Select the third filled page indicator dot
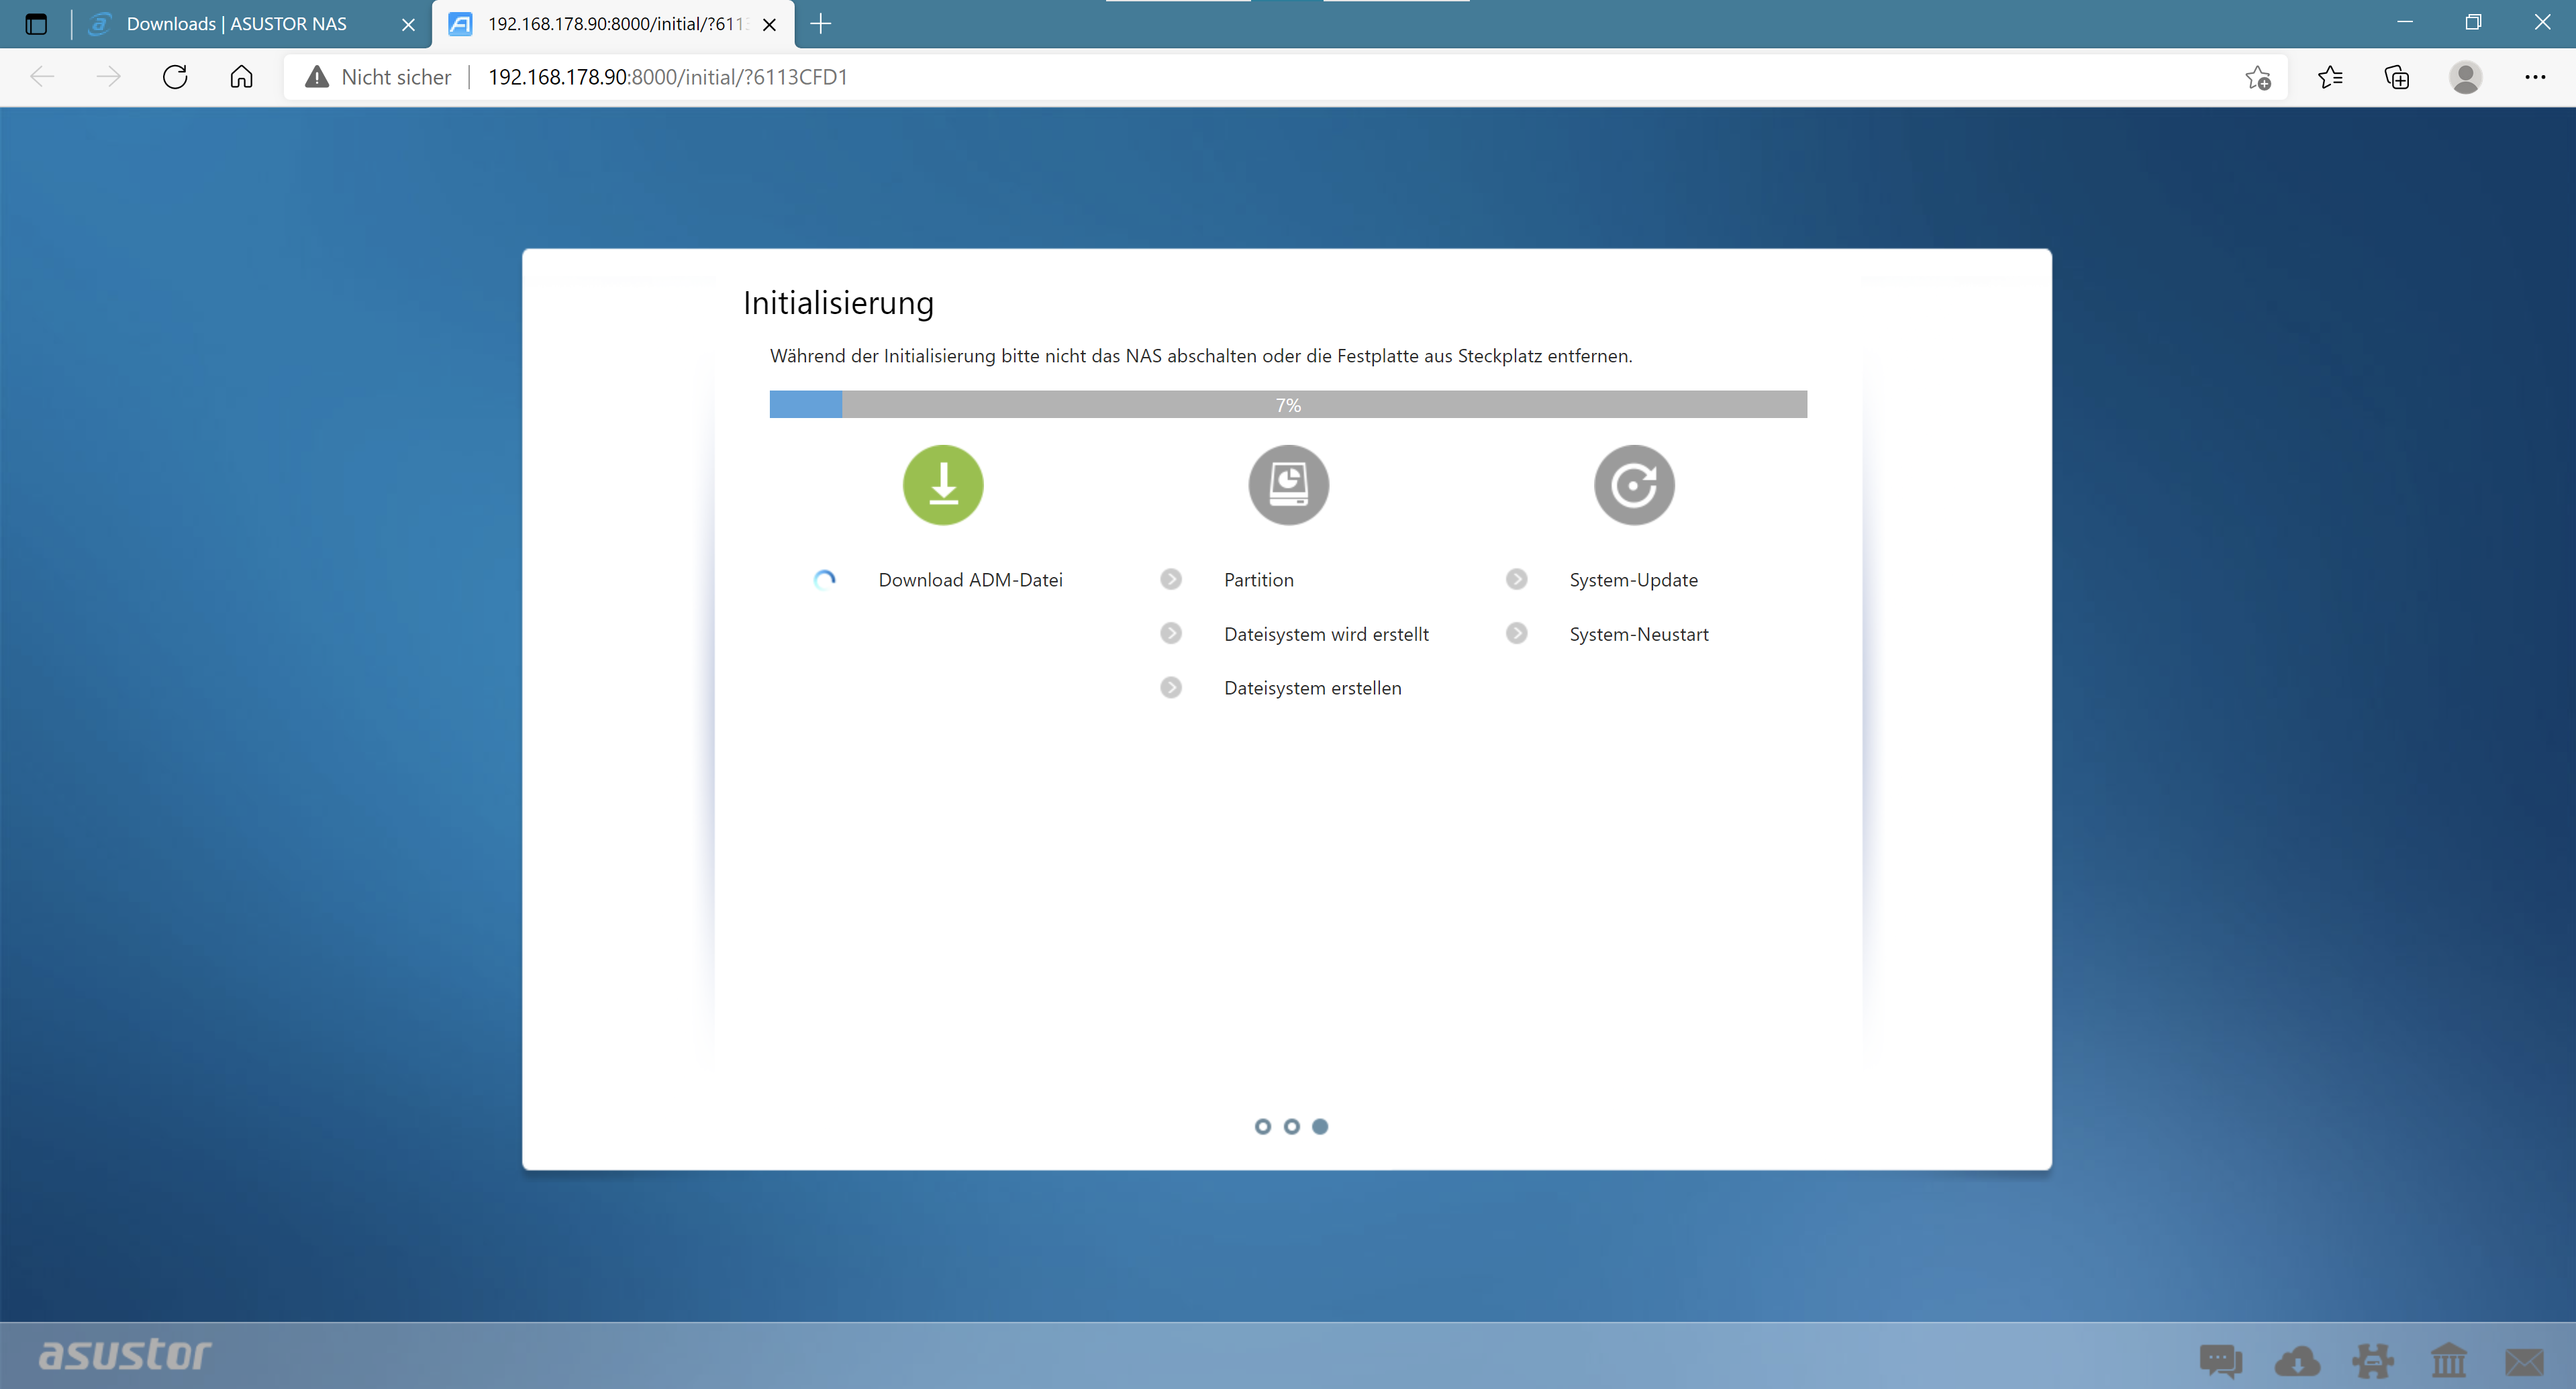 click(1320, 1126)
